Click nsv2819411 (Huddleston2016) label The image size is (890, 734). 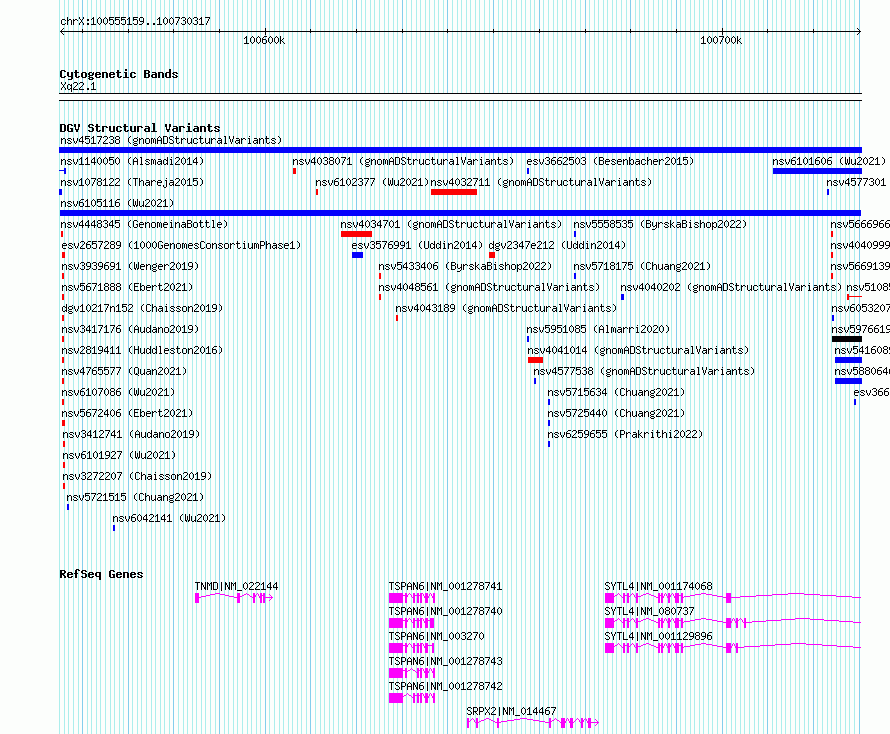[x=142, y=350]
